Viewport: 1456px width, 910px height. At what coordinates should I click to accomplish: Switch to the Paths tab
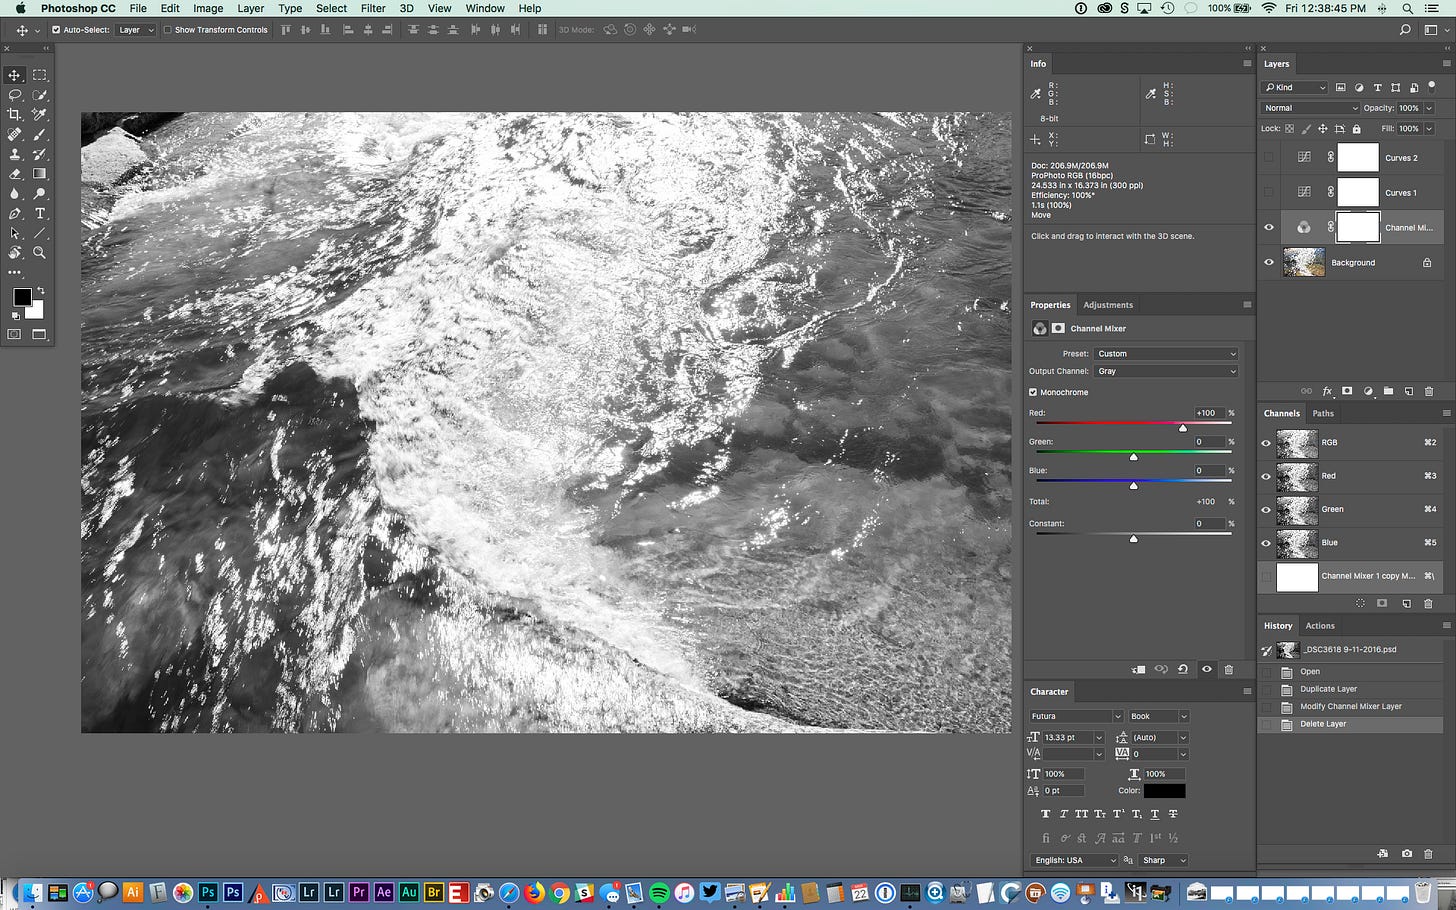pyautogui.click(x=1323, y=413)
